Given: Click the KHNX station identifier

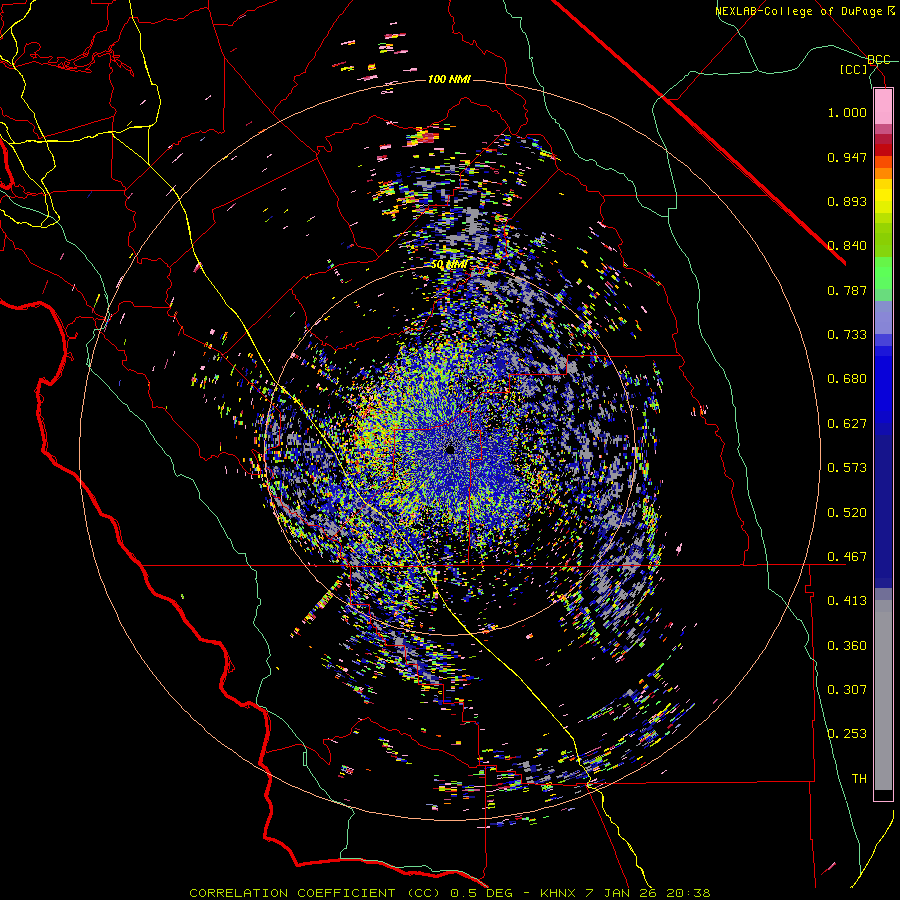Looking at the screenshot, I should (559, 893).
